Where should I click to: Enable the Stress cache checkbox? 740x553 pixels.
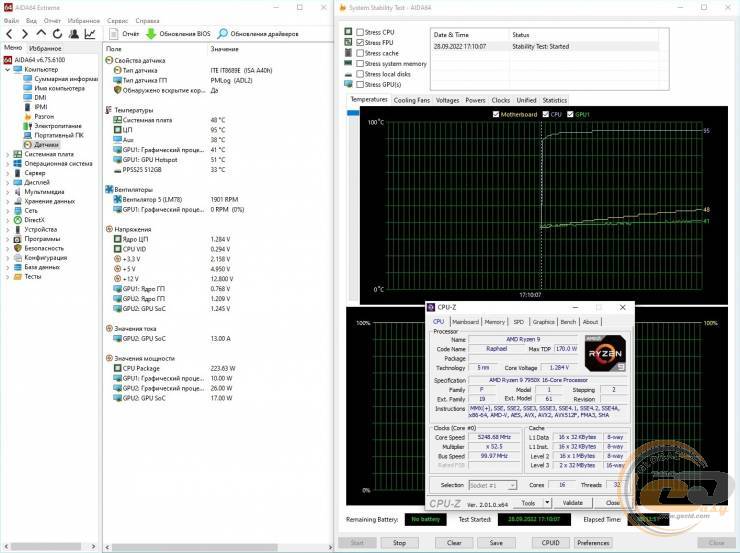coord(360,53)
